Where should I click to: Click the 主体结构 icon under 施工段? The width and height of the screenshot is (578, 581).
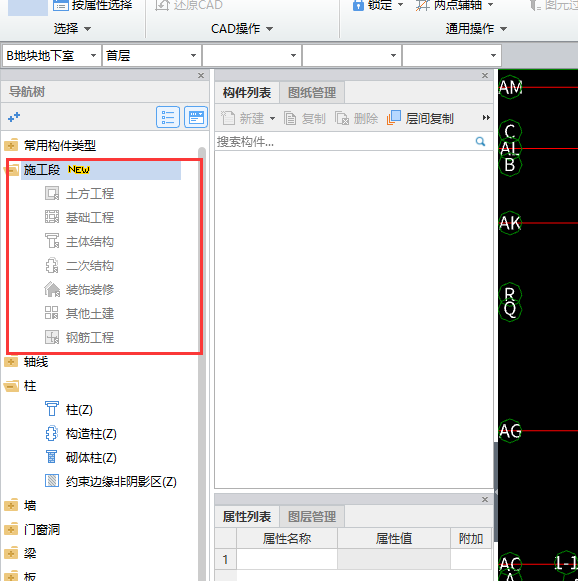pyautogui.click(x=52, y=241)
